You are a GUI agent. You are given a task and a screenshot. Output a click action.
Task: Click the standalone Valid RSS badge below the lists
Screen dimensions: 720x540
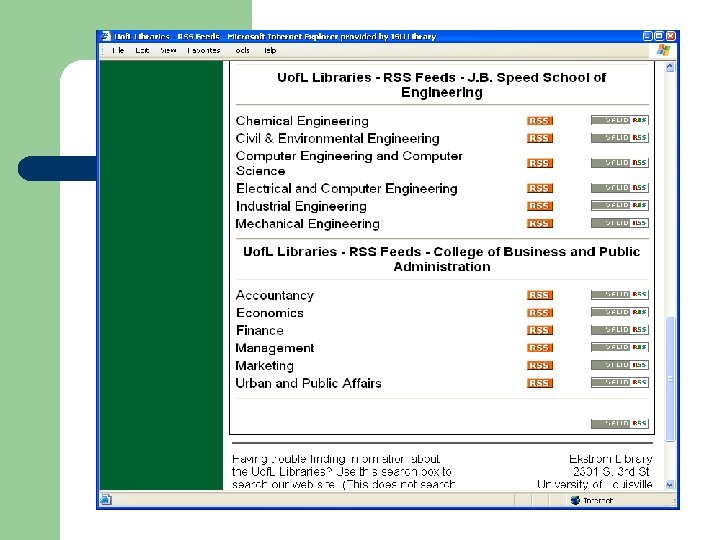click(619, 423)
